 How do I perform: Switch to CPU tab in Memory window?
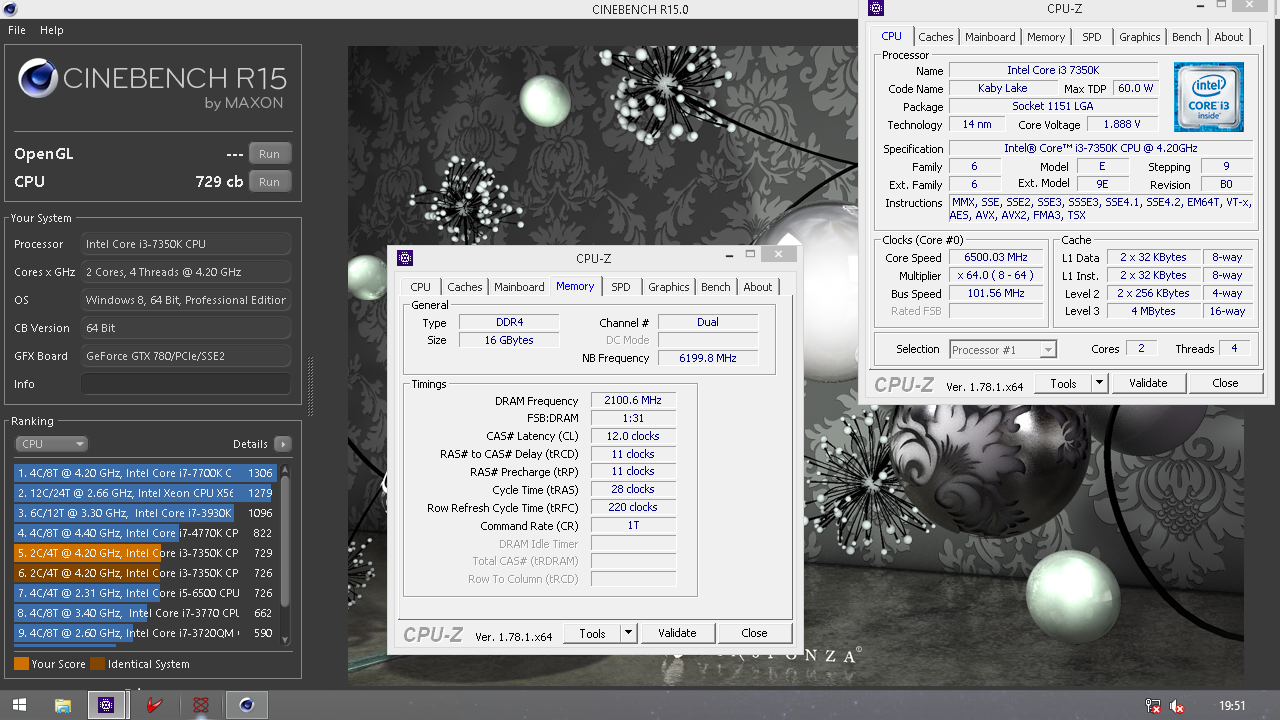coord(420,287)
